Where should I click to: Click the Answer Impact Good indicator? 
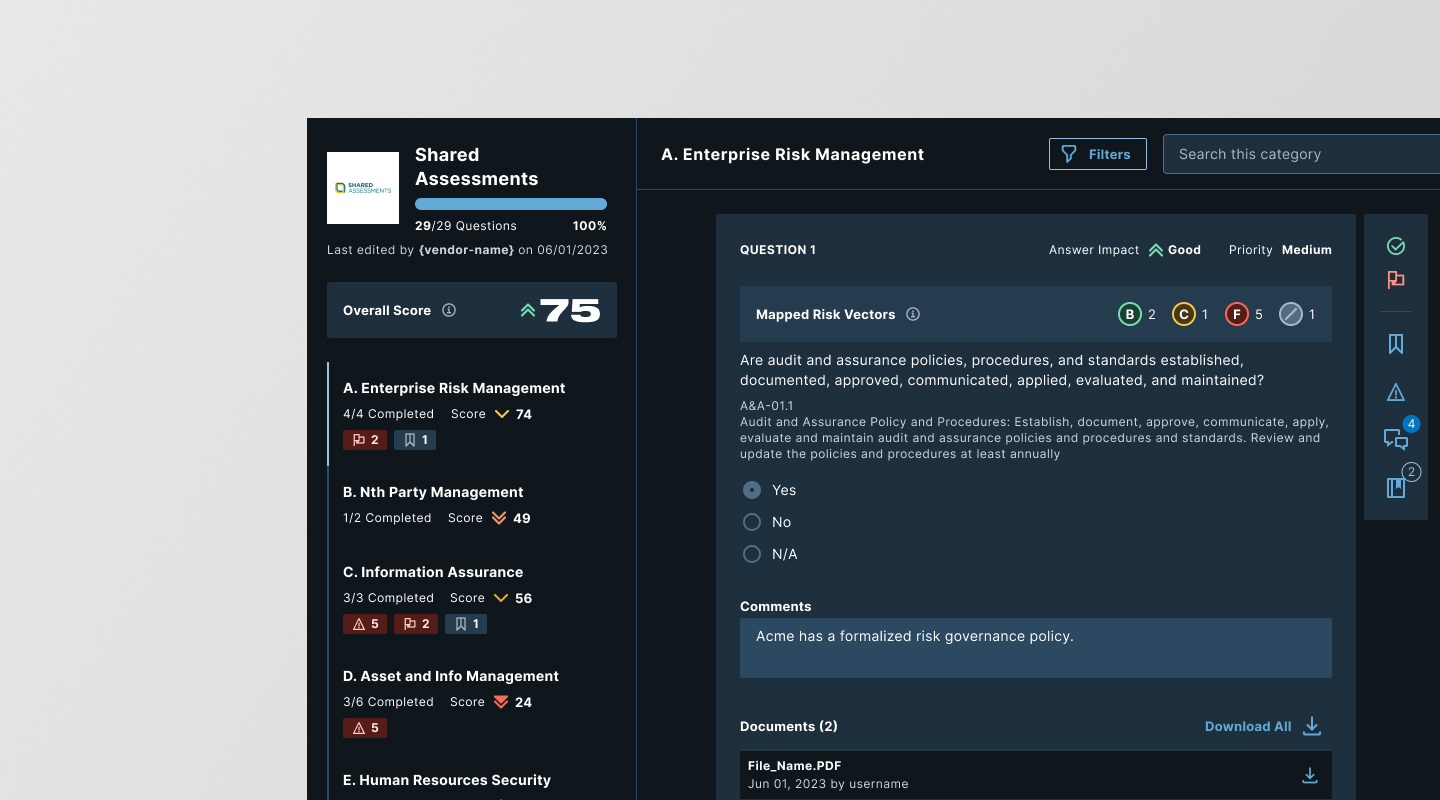coord(1174,250)
